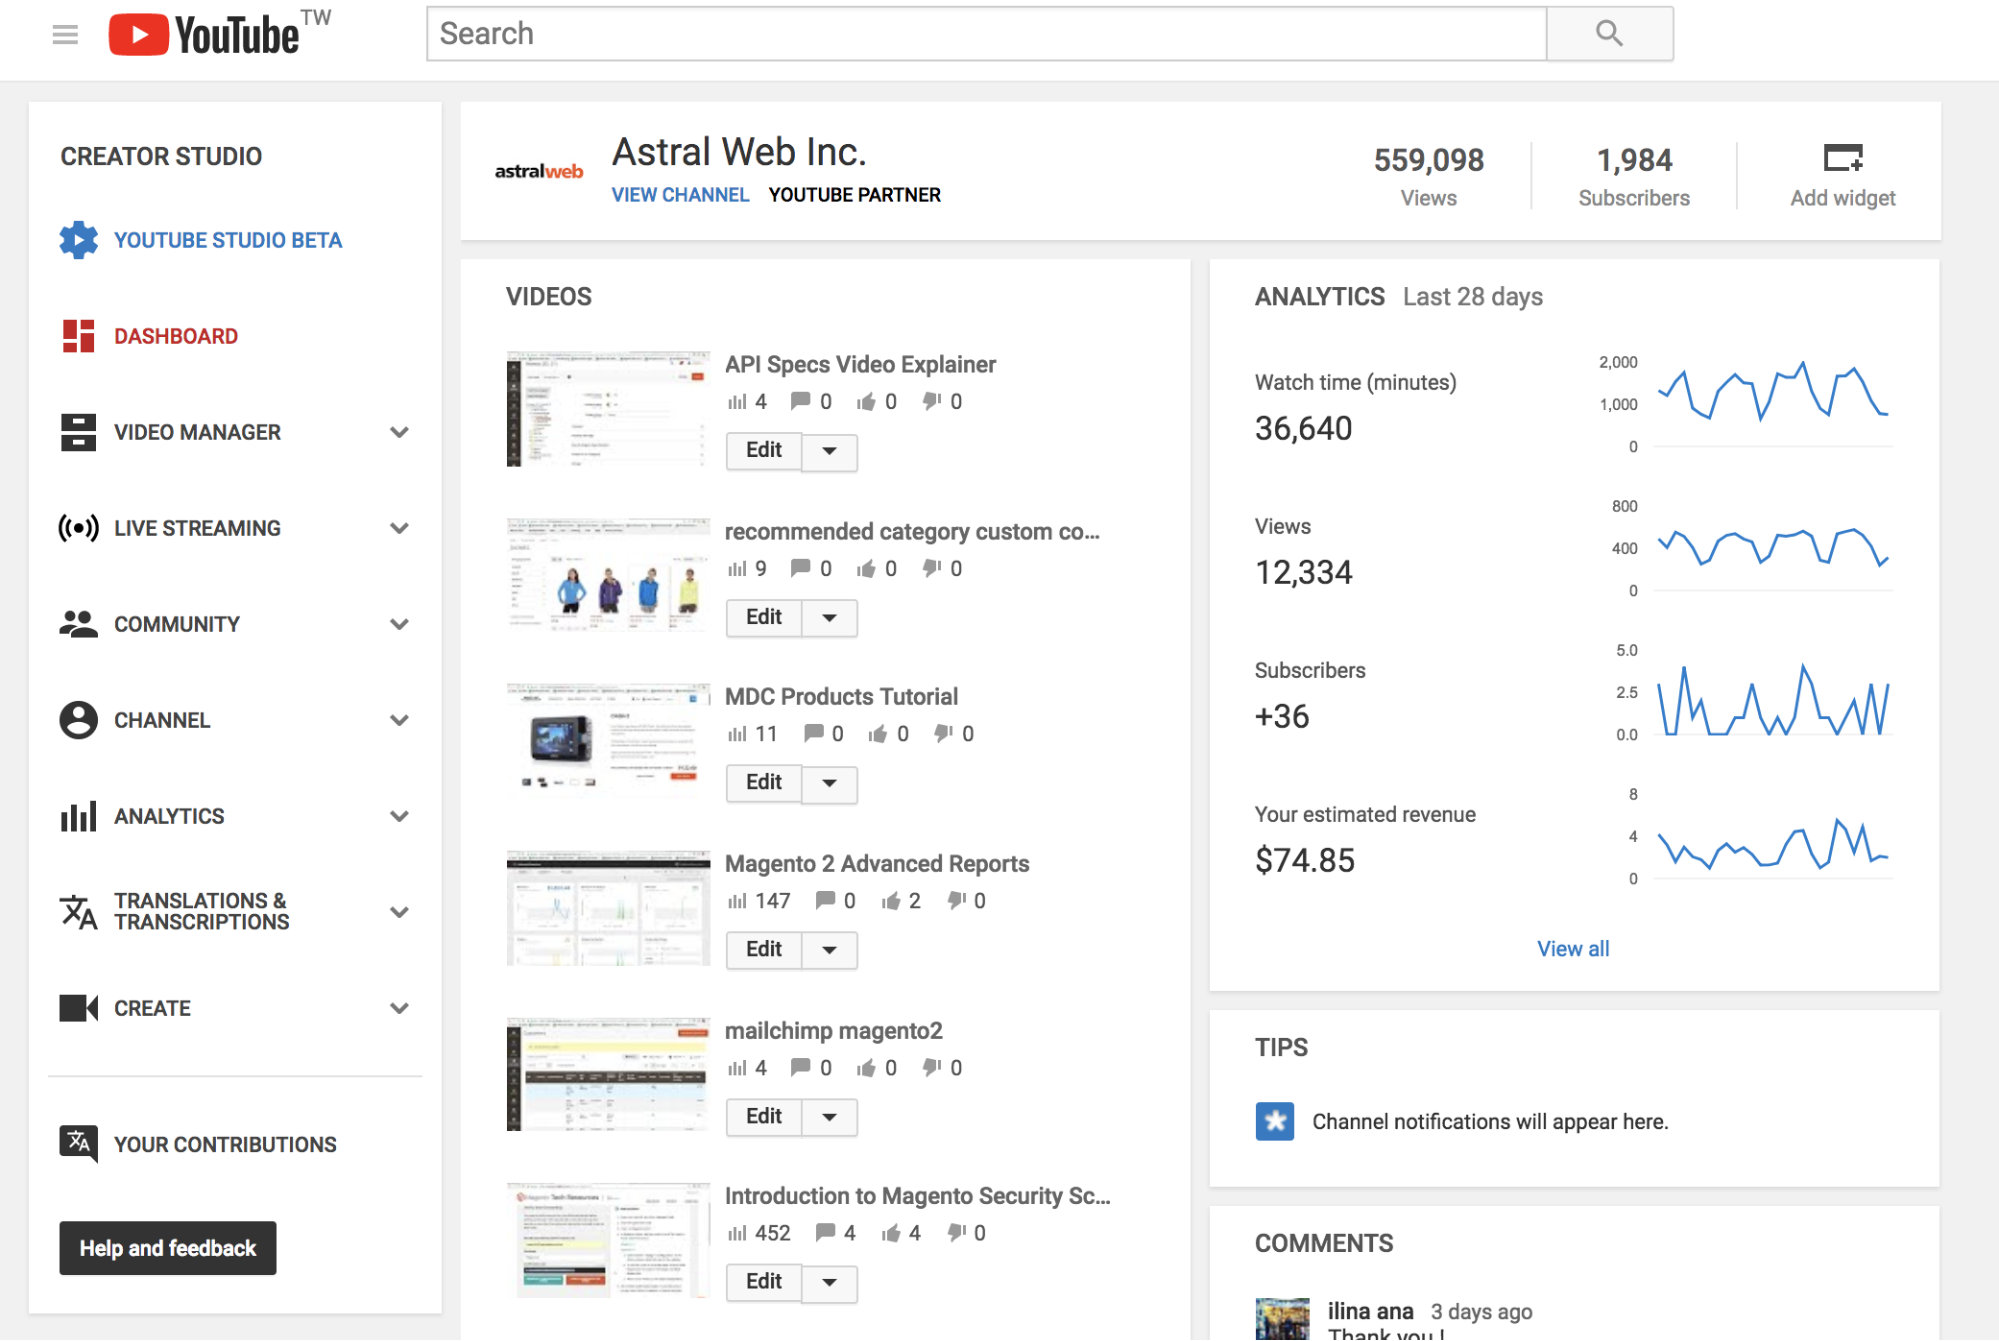Click the Watch time sparkline chart
The image size is (1999, 1341).
click(x=1773, y=392)
